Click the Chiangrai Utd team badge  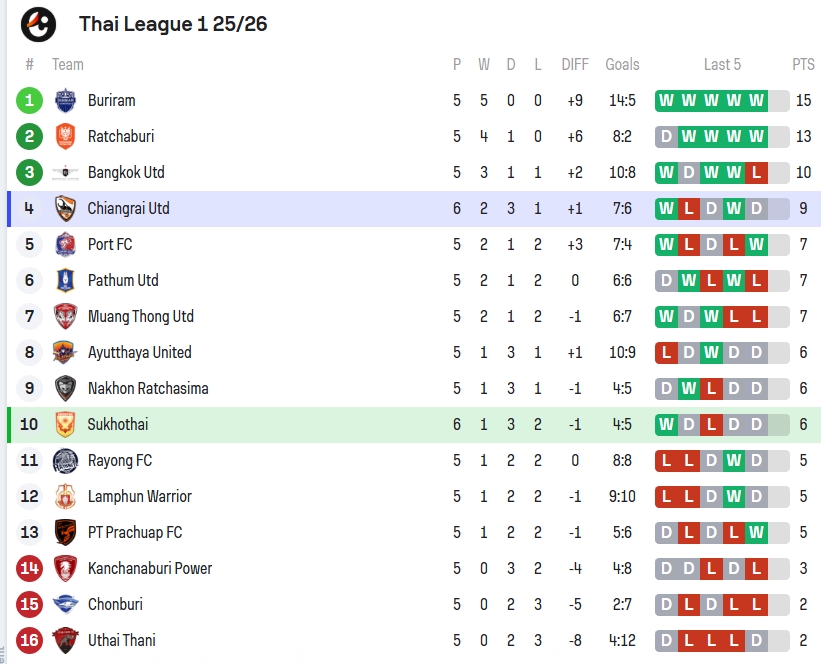click(65, 208)
